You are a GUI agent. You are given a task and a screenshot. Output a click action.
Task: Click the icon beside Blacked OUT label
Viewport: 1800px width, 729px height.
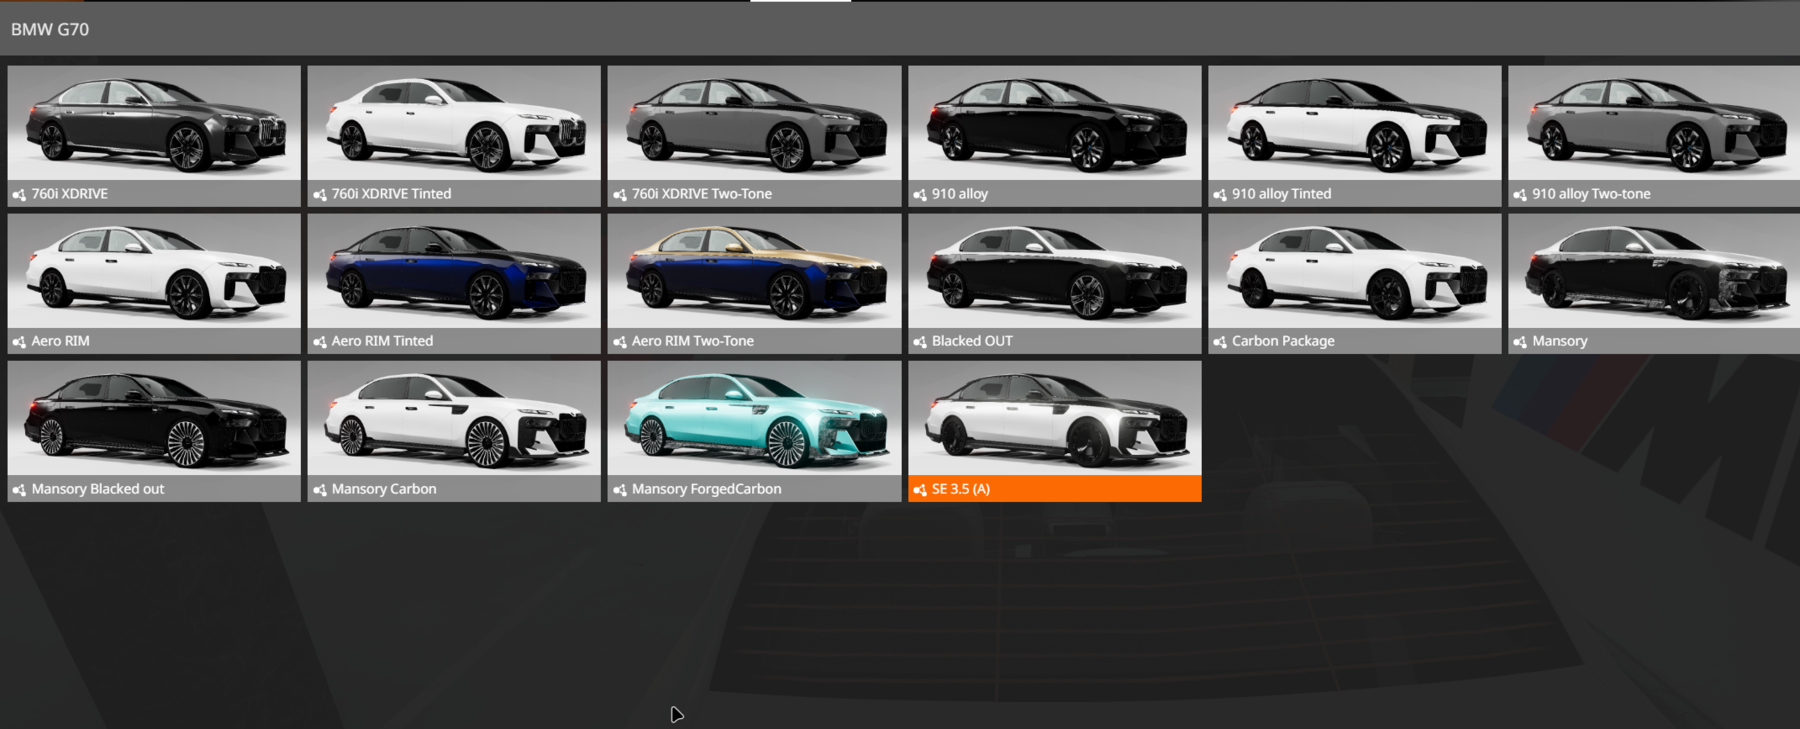coord(920,342)
